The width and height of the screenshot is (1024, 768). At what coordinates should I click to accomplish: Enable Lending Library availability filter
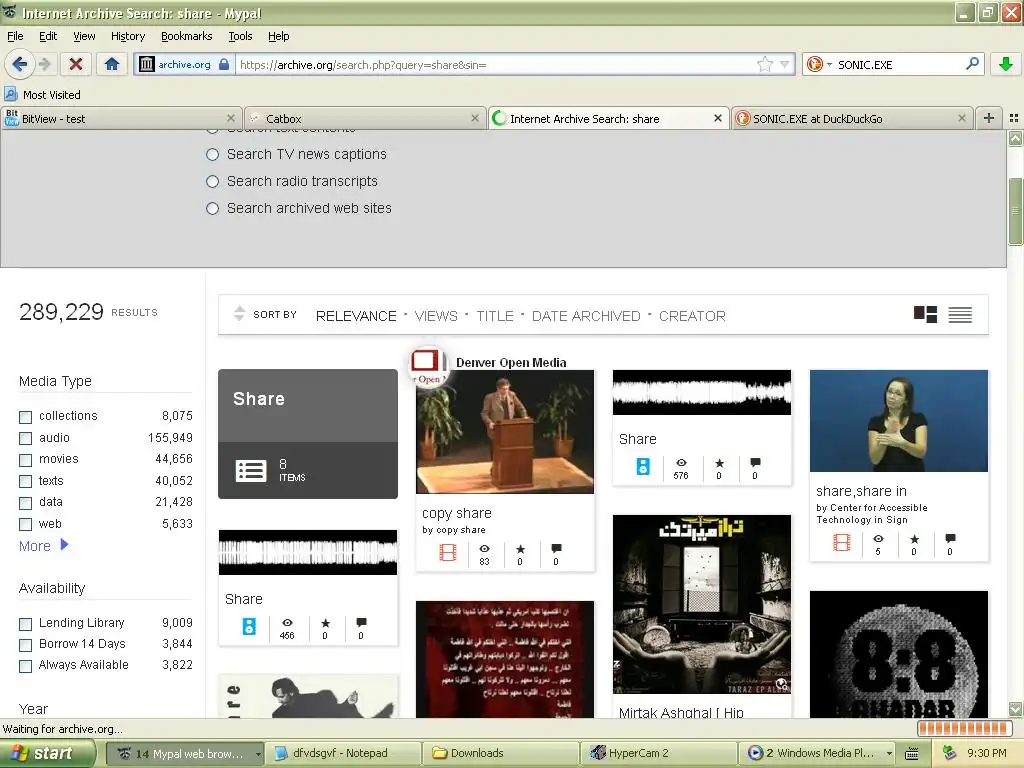[25, 624]
